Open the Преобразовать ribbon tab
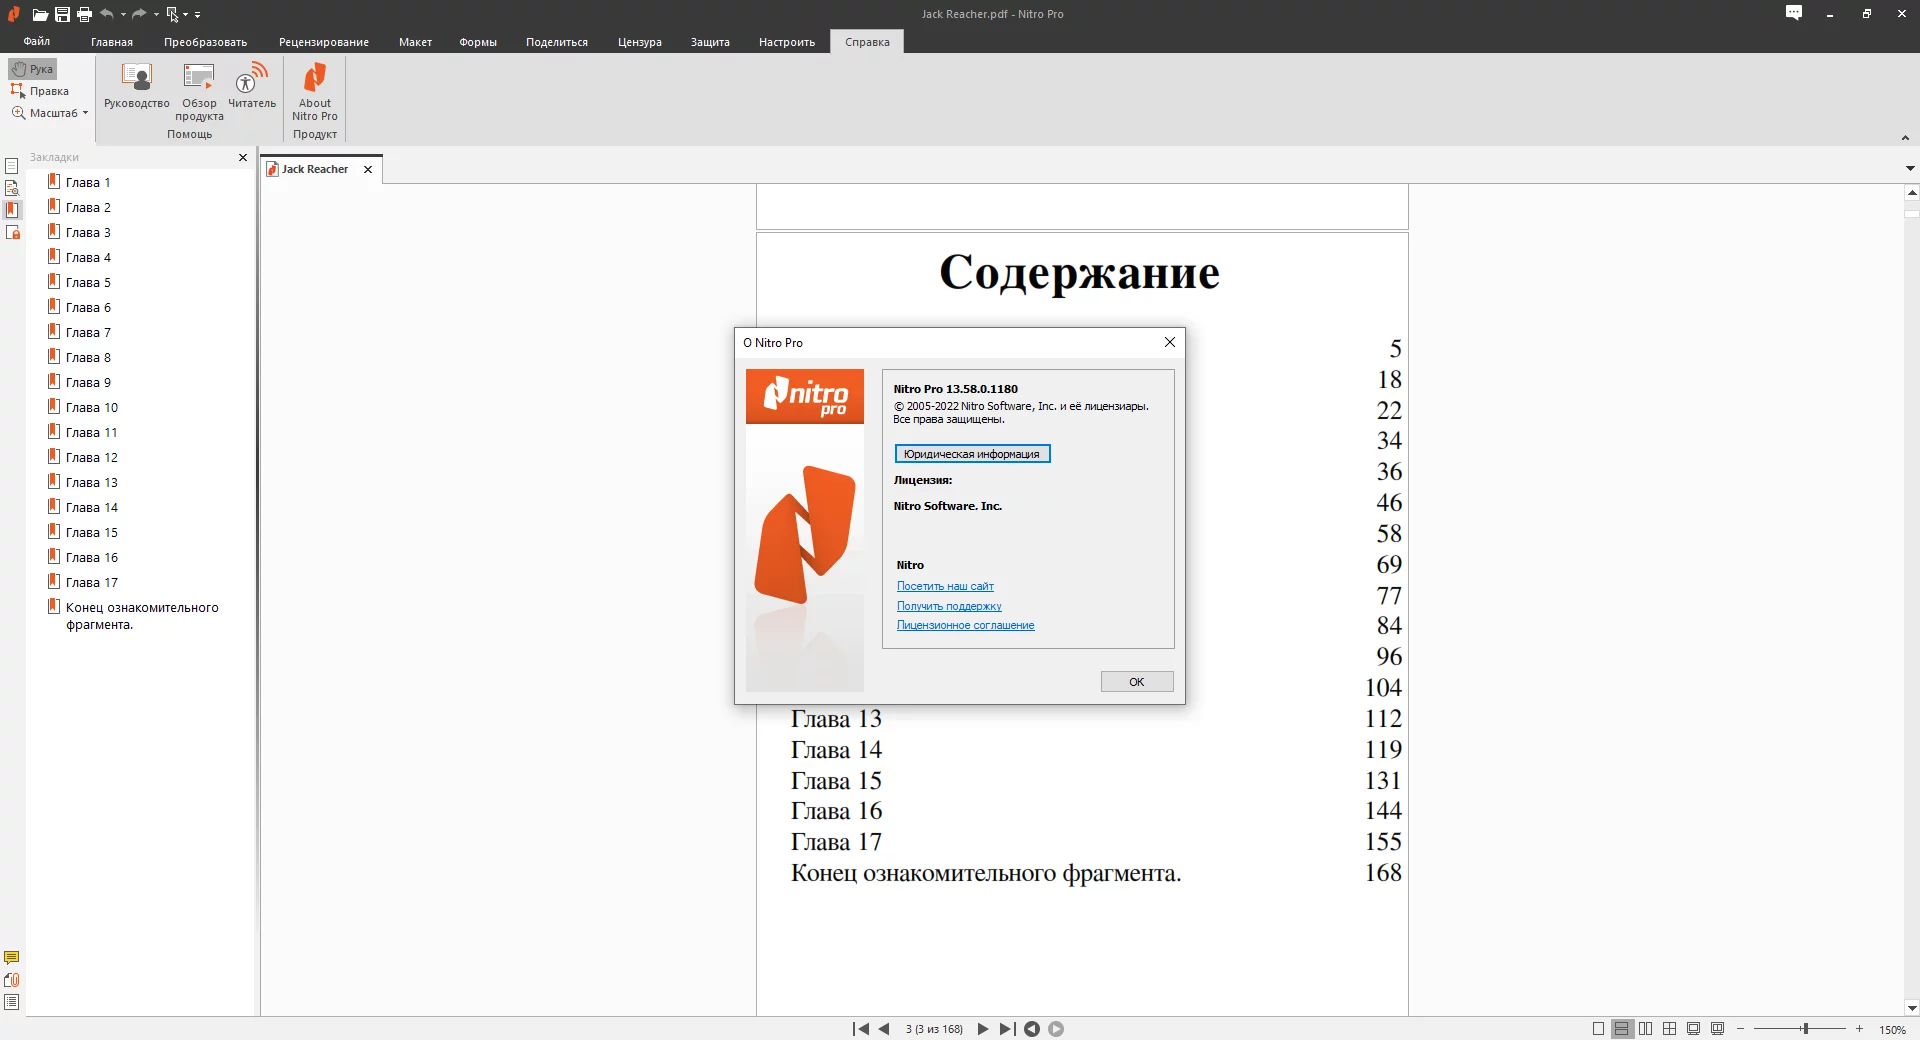This screenshot has width=1920, height=1040. click(205, 42)
